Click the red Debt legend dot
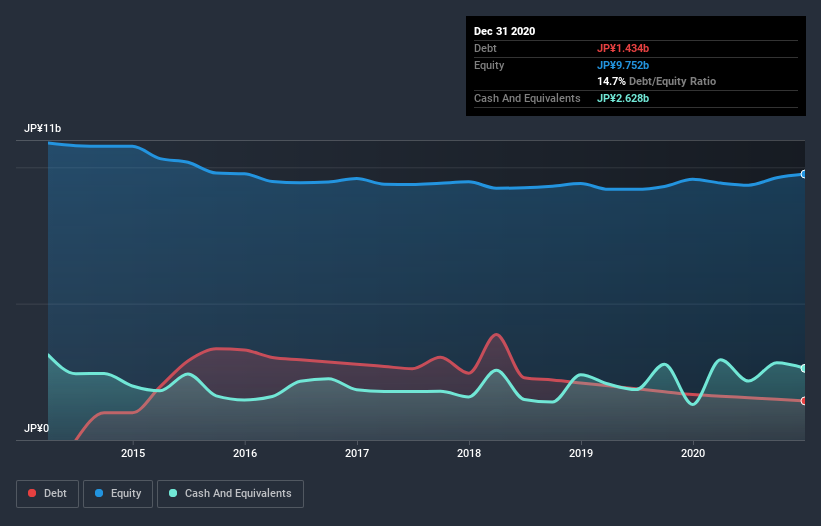The width and height of the screenshot is (821, 526). click(32, 493)
